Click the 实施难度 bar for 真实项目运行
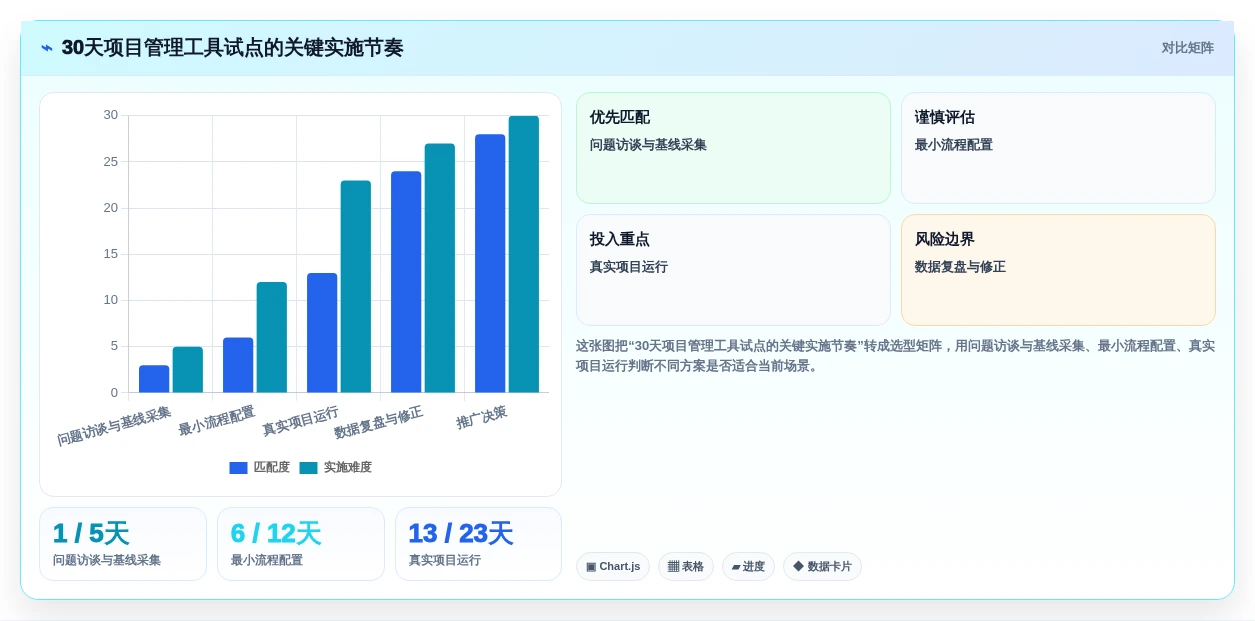 (356, 287)
